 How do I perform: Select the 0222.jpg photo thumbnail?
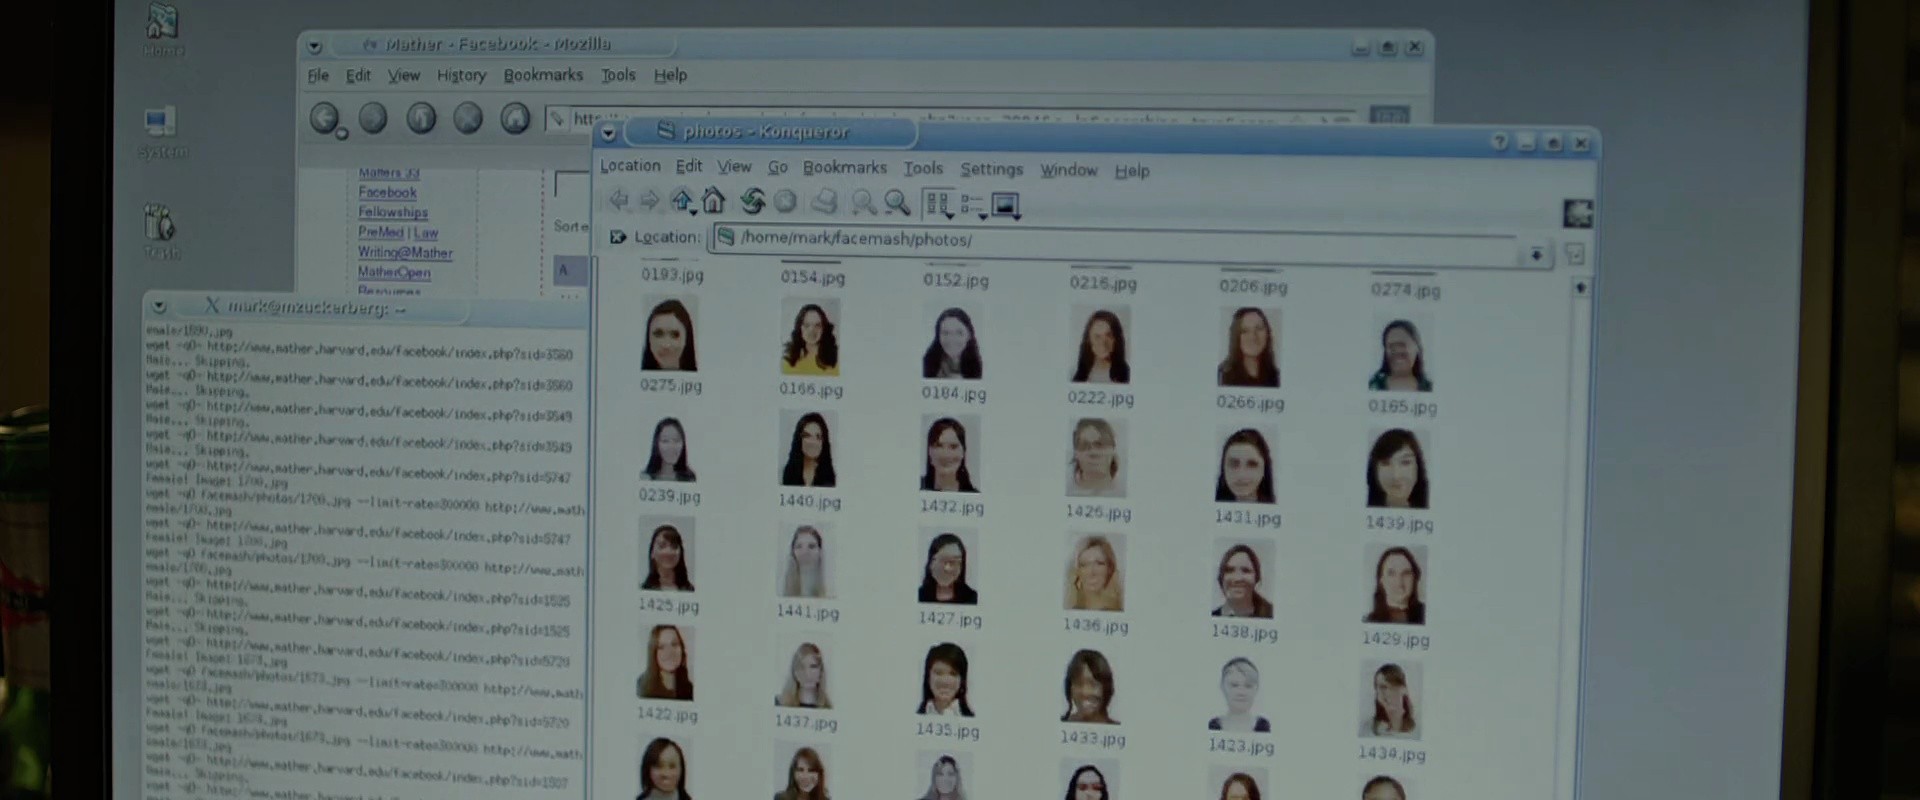pos(1100,345)
